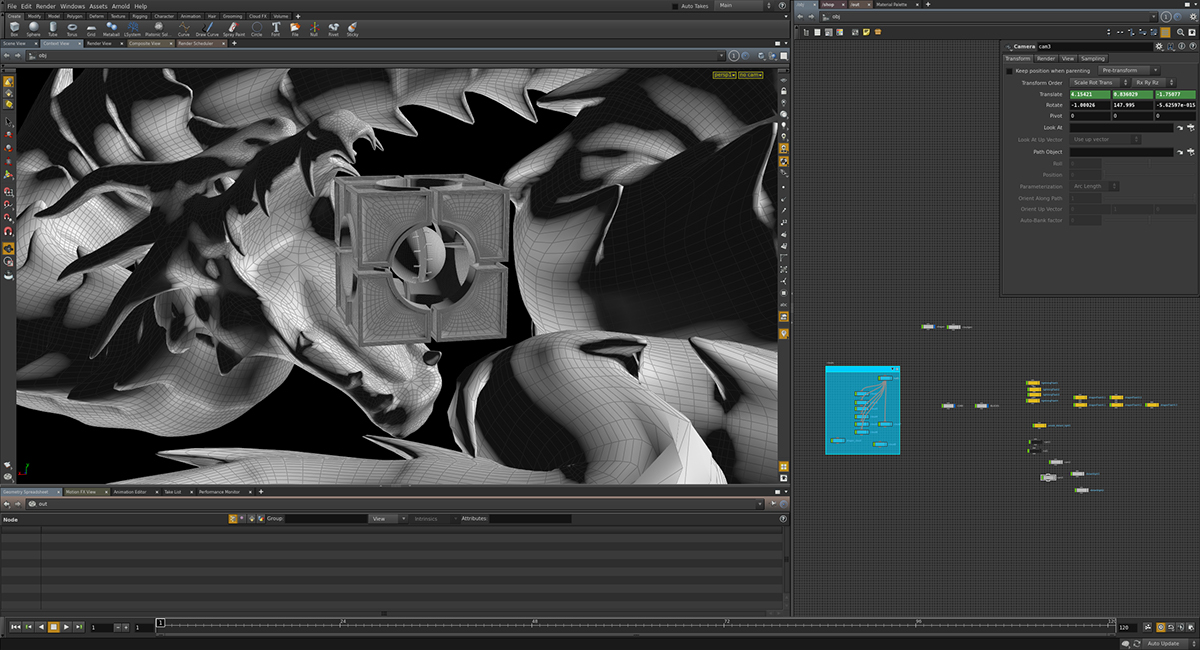Click the Camera name field cam3
This screenshot has width=1200, height=650.
(x=1095, y=46)
